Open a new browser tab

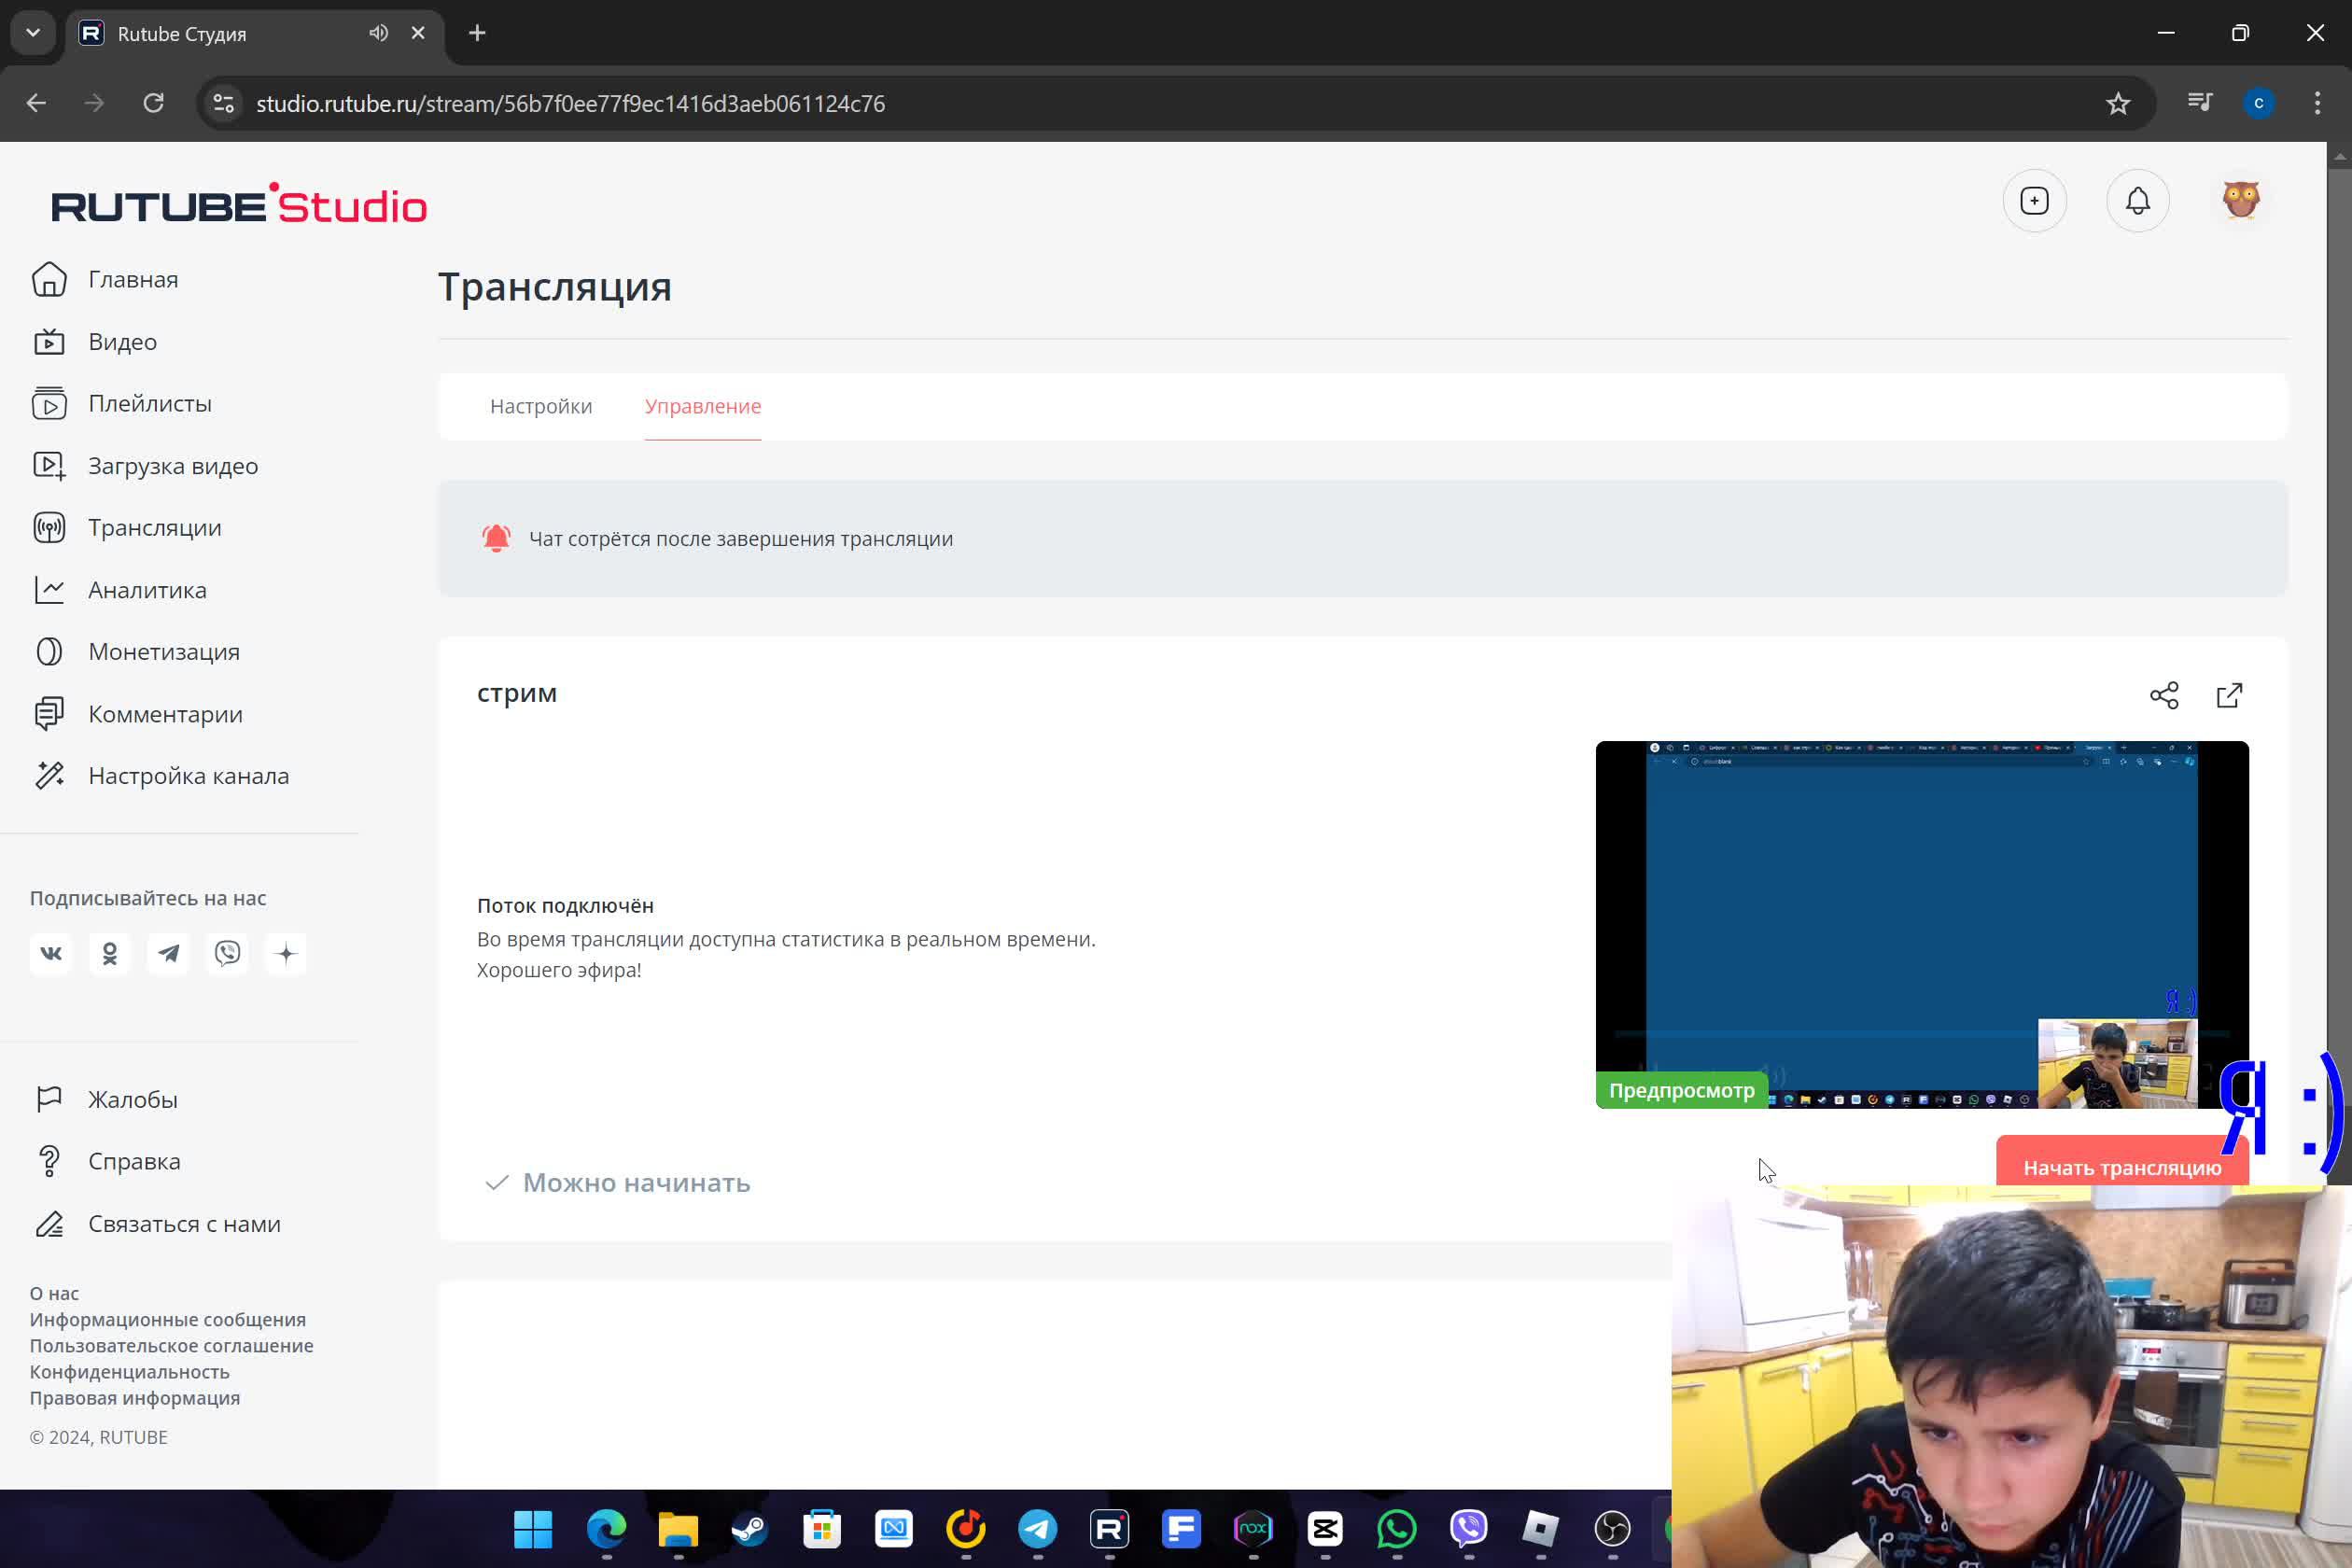(x=477, y=33)
